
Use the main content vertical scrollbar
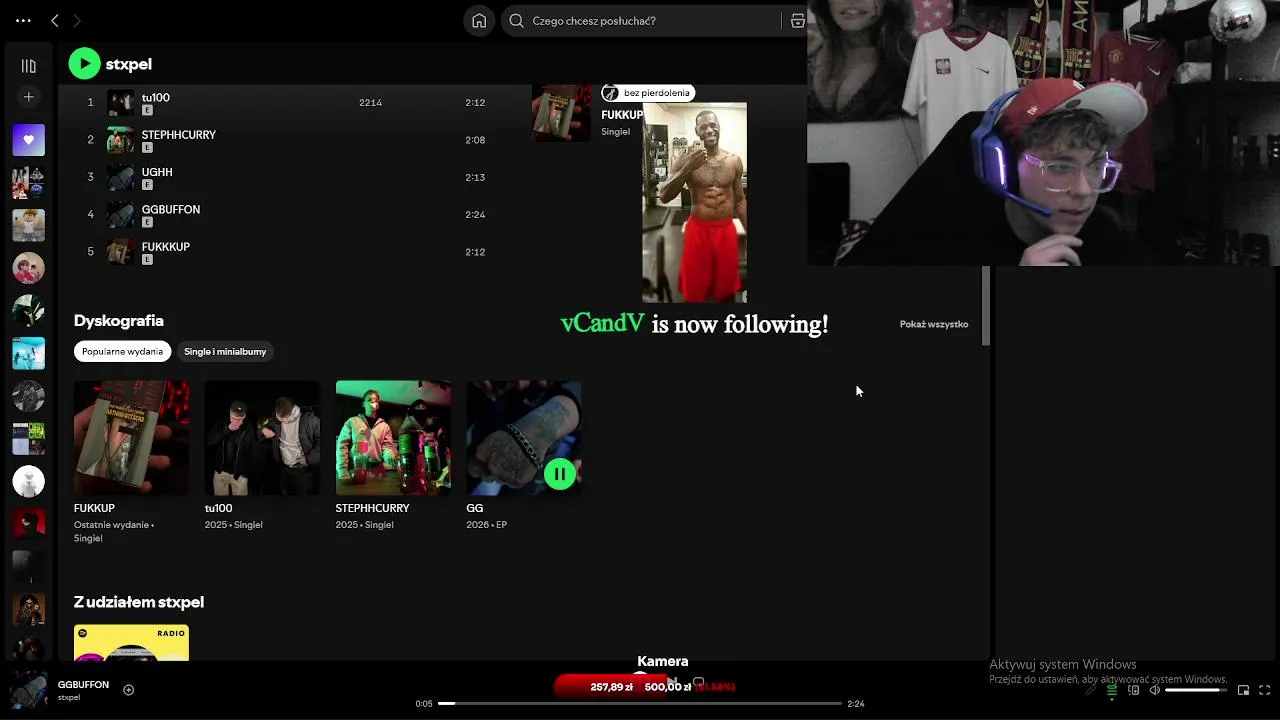pos(986,306)
